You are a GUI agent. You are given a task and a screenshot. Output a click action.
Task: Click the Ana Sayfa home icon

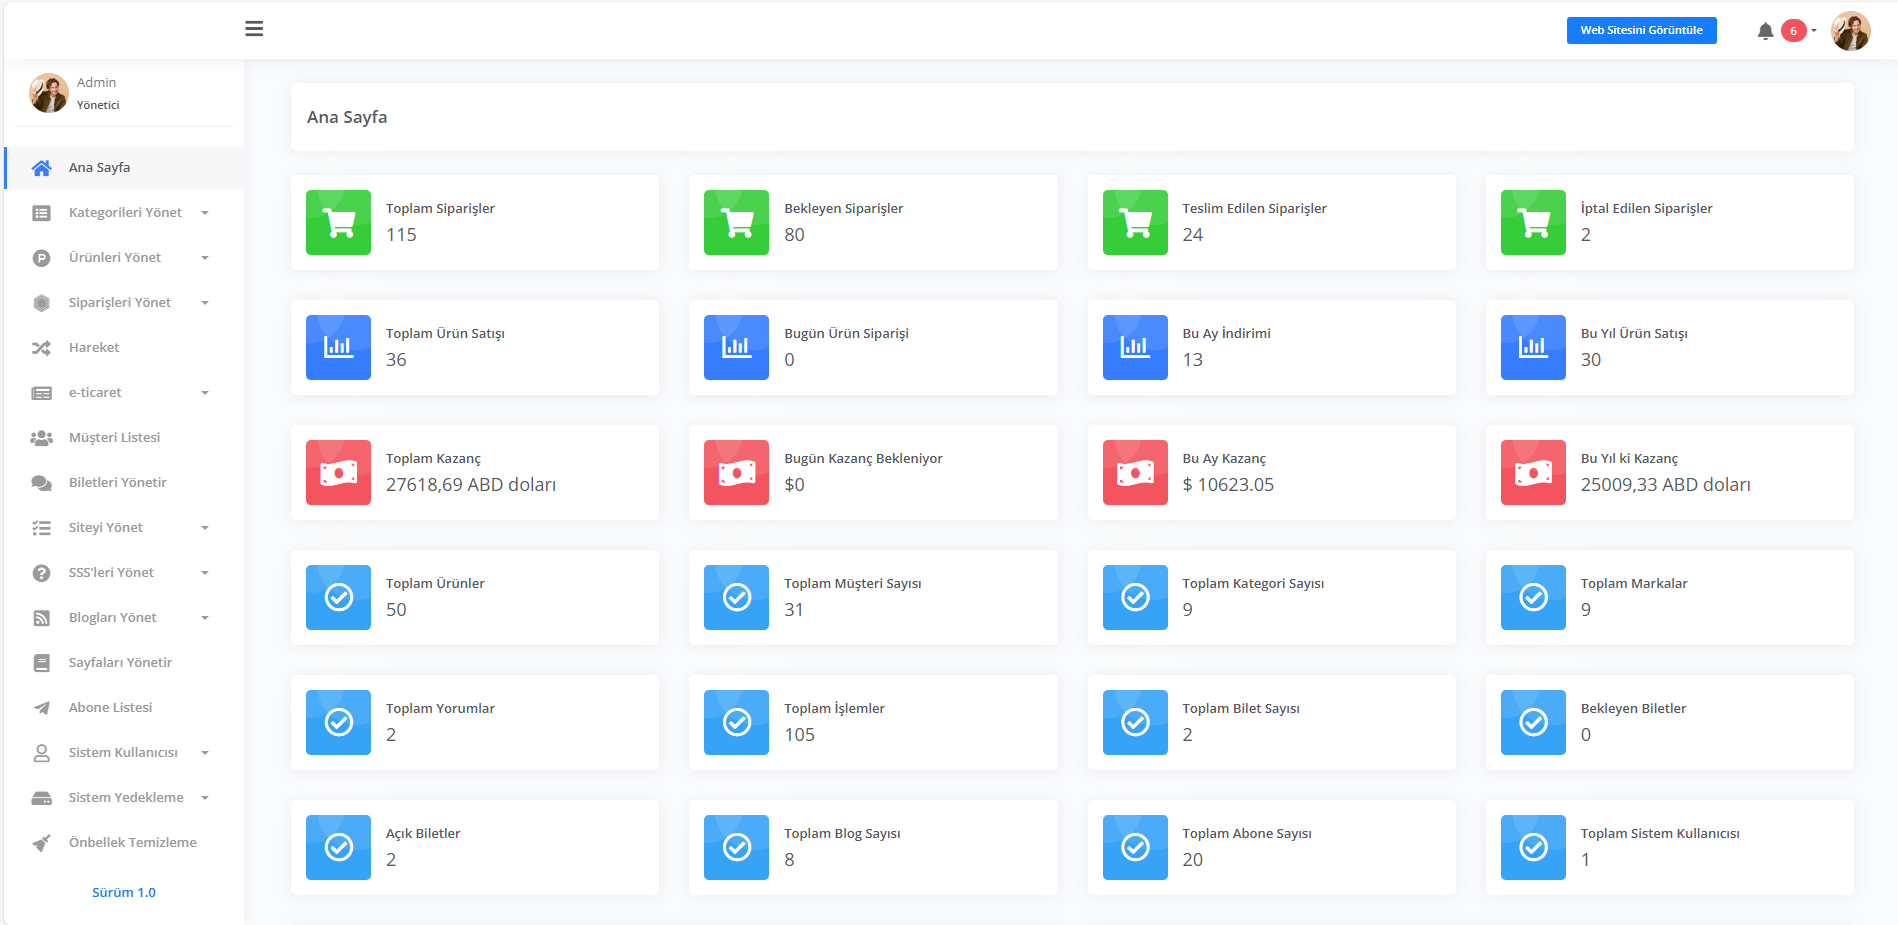[41, 168]
